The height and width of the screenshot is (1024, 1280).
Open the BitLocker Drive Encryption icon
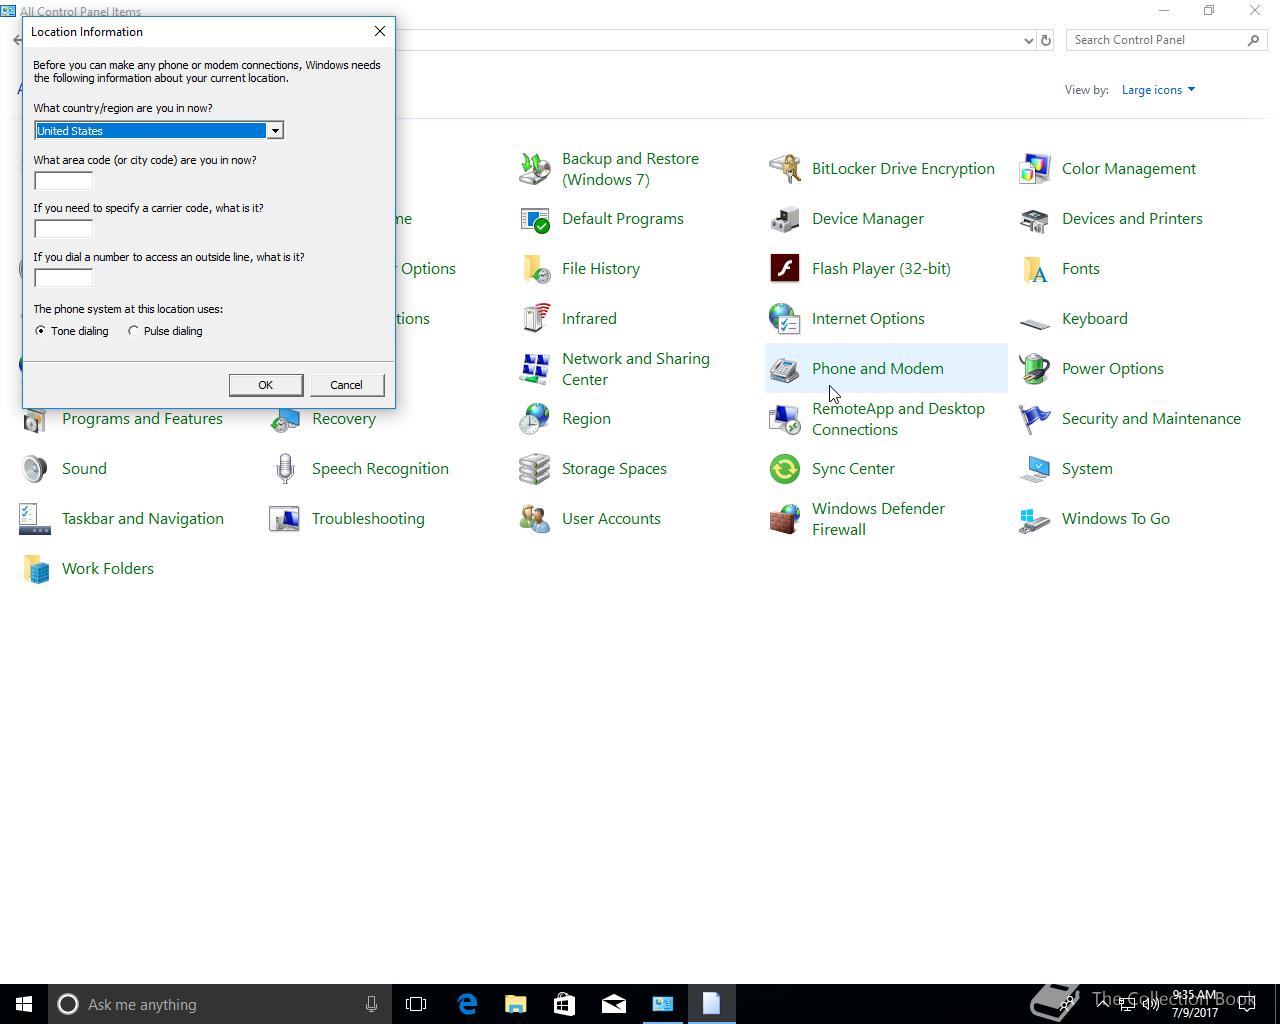tap(785, 169)
